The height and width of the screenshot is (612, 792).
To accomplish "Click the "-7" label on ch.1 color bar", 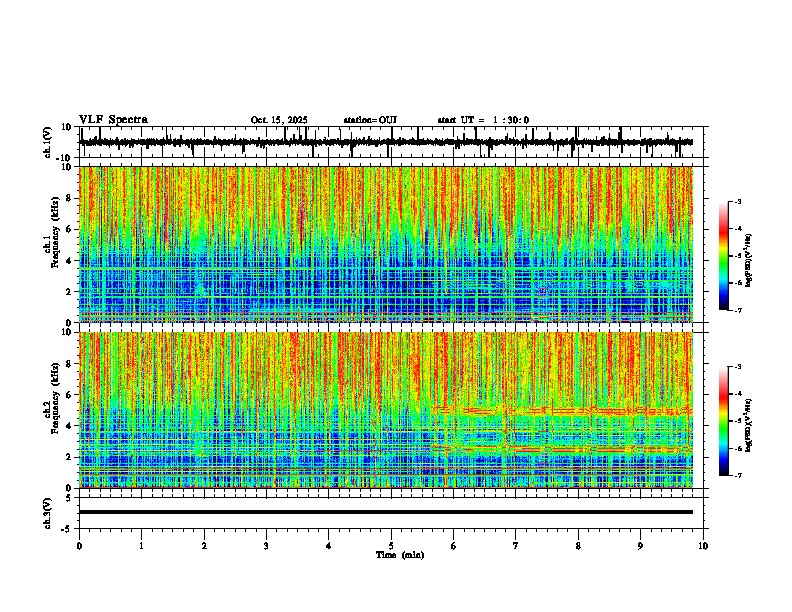I will pyautogui.click(x=738, y=310).
